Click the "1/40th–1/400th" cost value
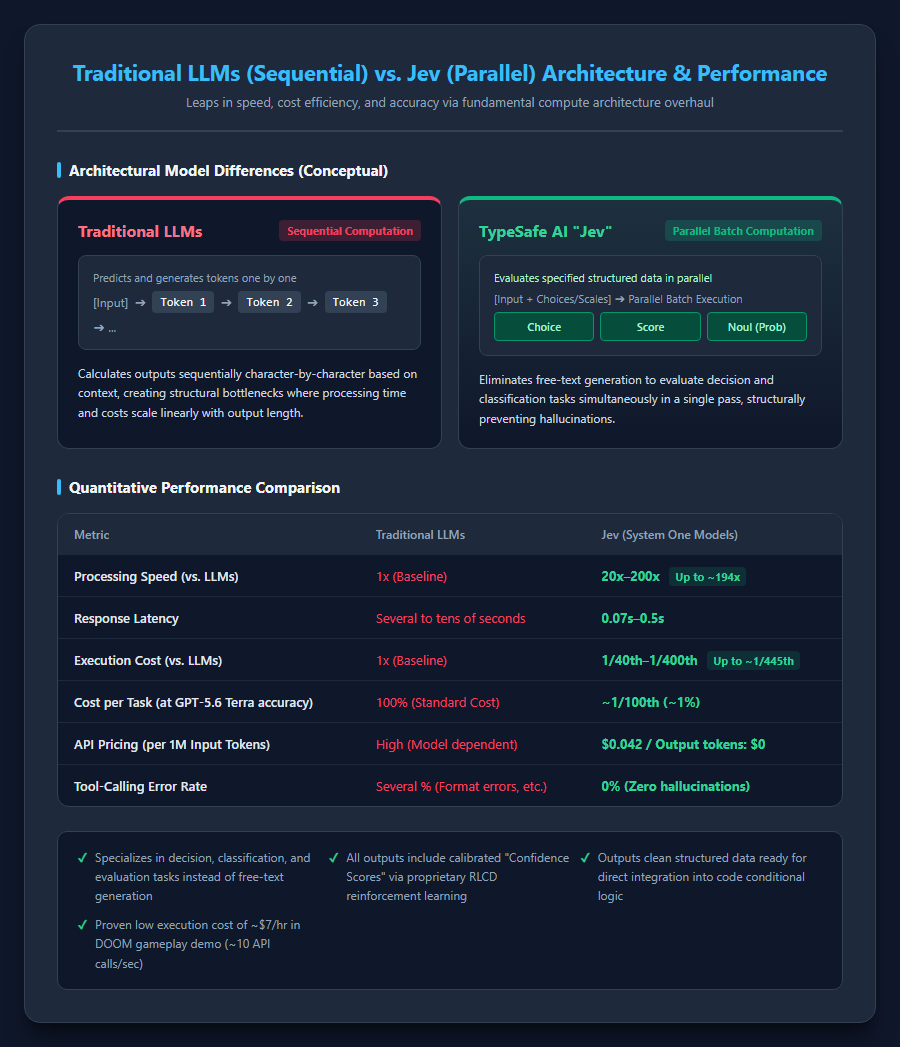 click(x=649, y=661)
